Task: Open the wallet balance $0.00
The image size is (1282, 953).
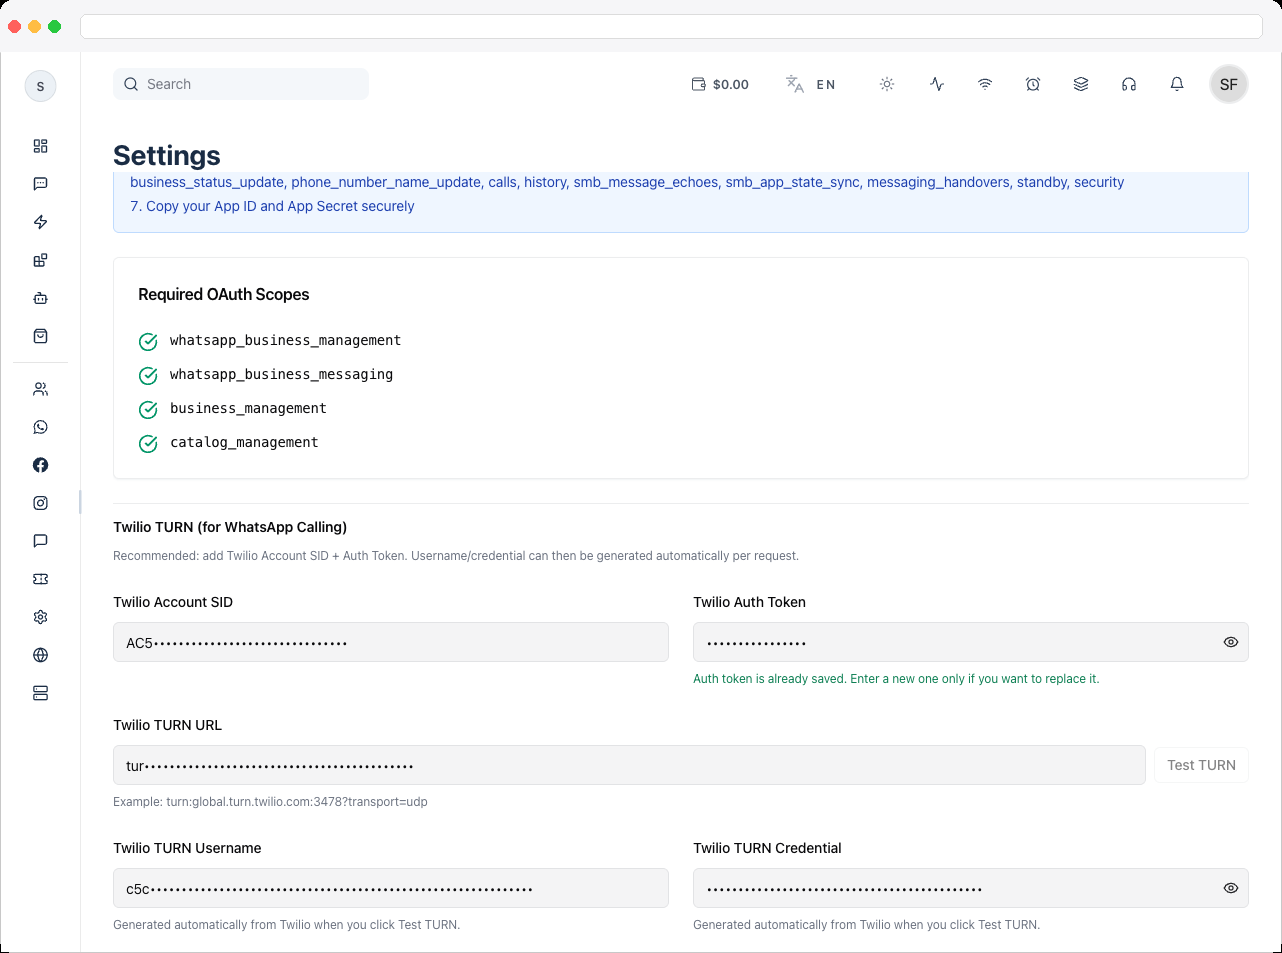Action: point(720,84)
